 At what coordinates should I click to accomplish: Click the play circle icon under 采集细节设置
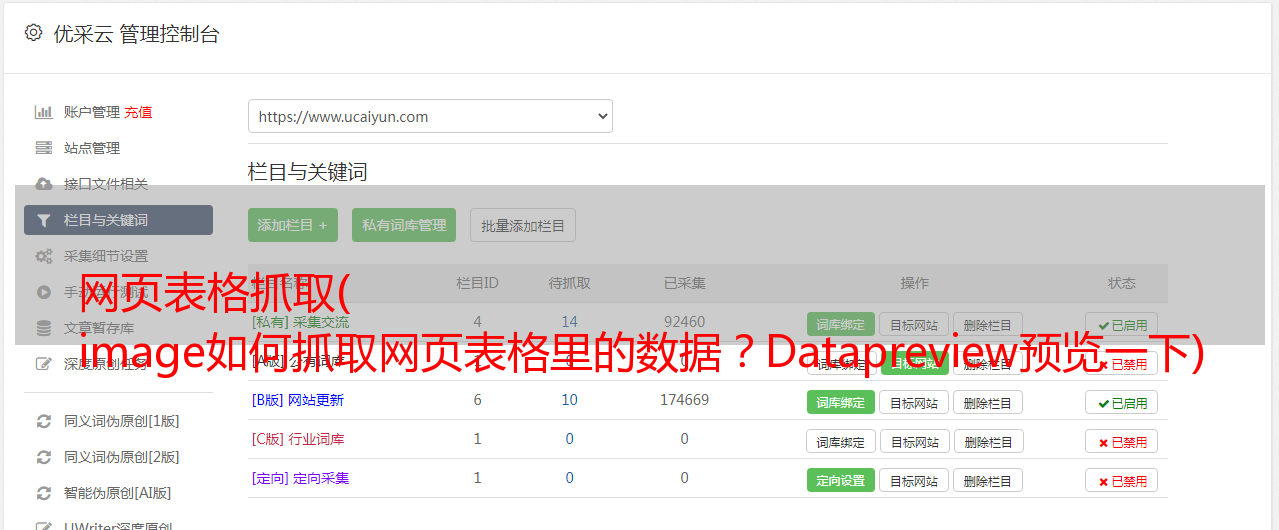[43, 292]
